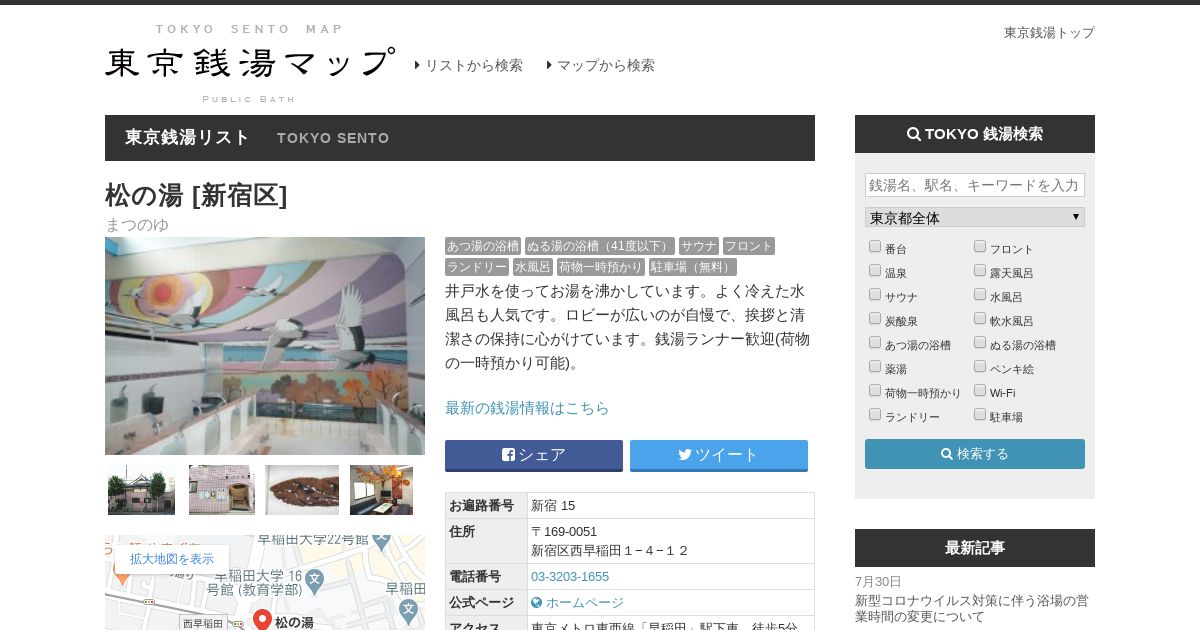The image size is (1200, 630).
Task: Focus the sento name keyword search field
Action: pos(975,185)
